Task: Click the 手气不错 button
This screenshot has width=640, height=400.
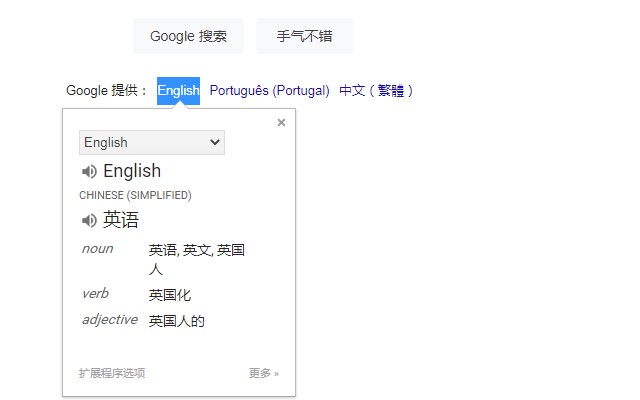Action: pos(304,36)
